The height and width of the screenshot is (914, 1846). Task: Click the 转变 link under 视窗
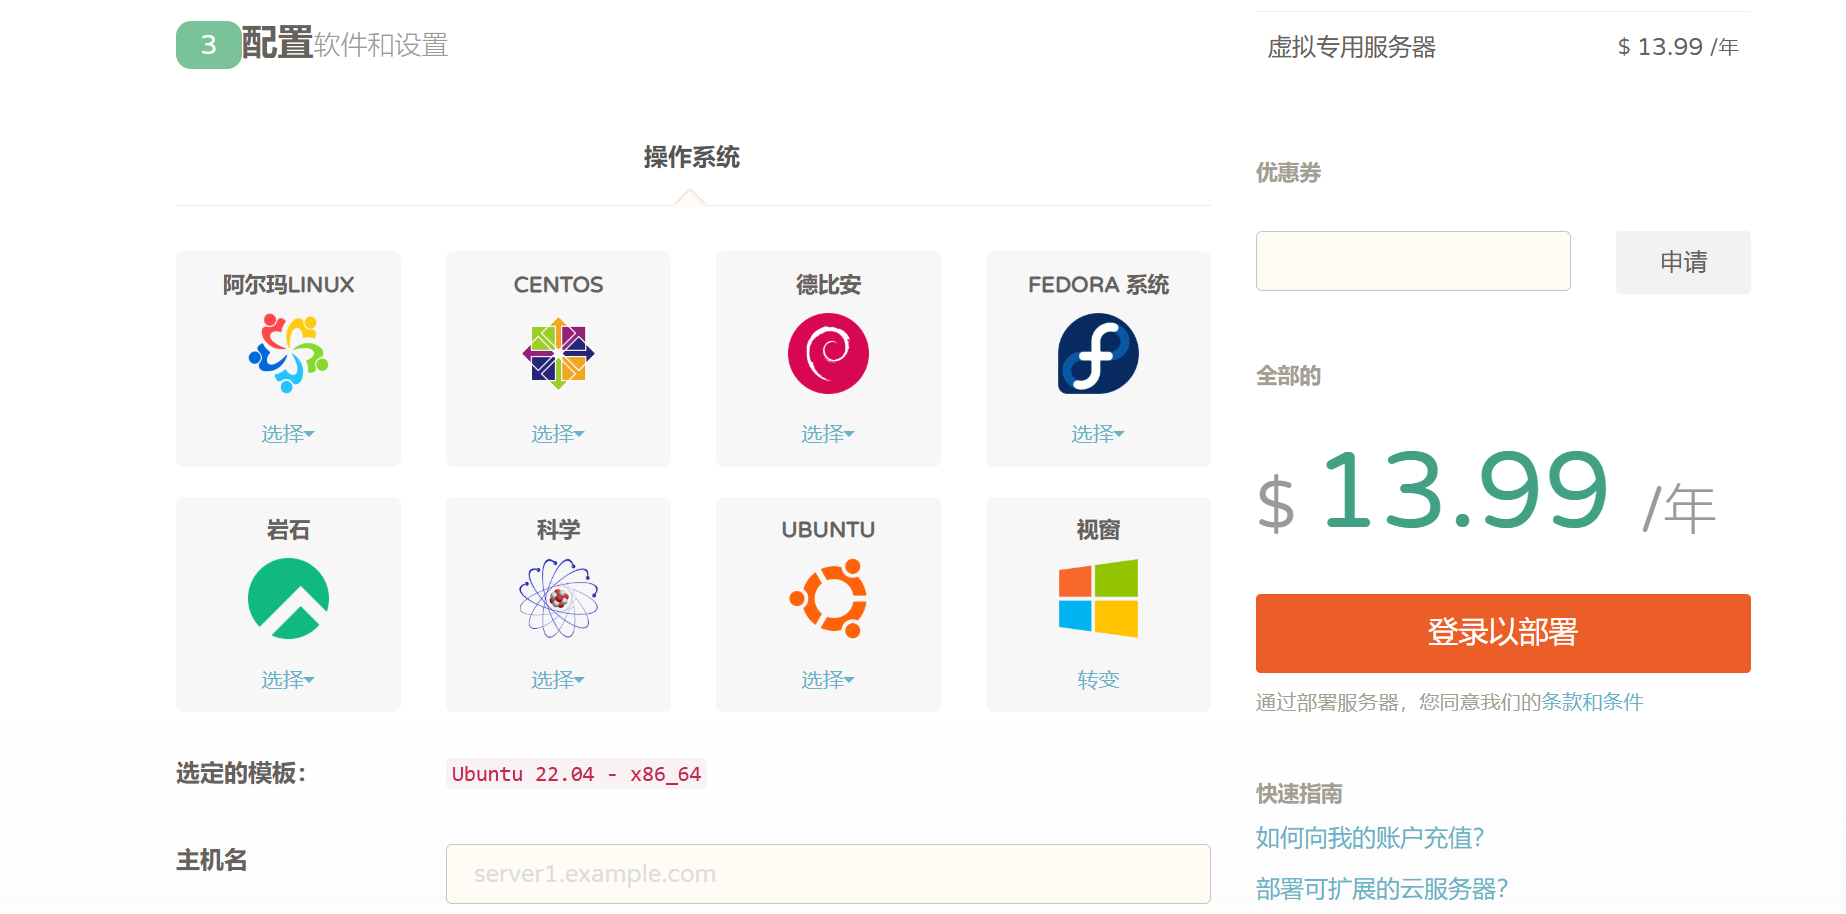coord(1098,680)
